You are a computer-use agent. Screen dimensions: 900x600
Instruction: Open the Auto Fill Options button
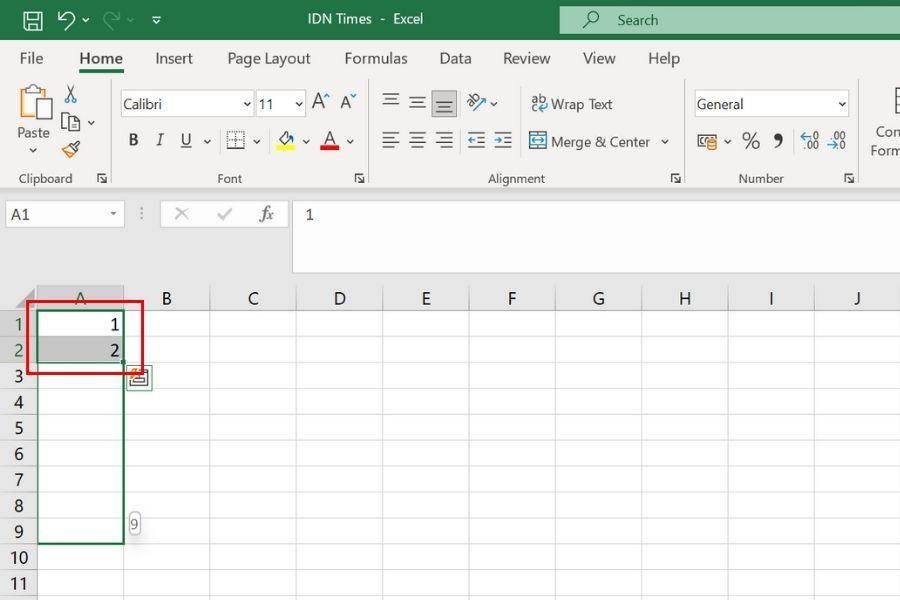(x=139, y=378)
